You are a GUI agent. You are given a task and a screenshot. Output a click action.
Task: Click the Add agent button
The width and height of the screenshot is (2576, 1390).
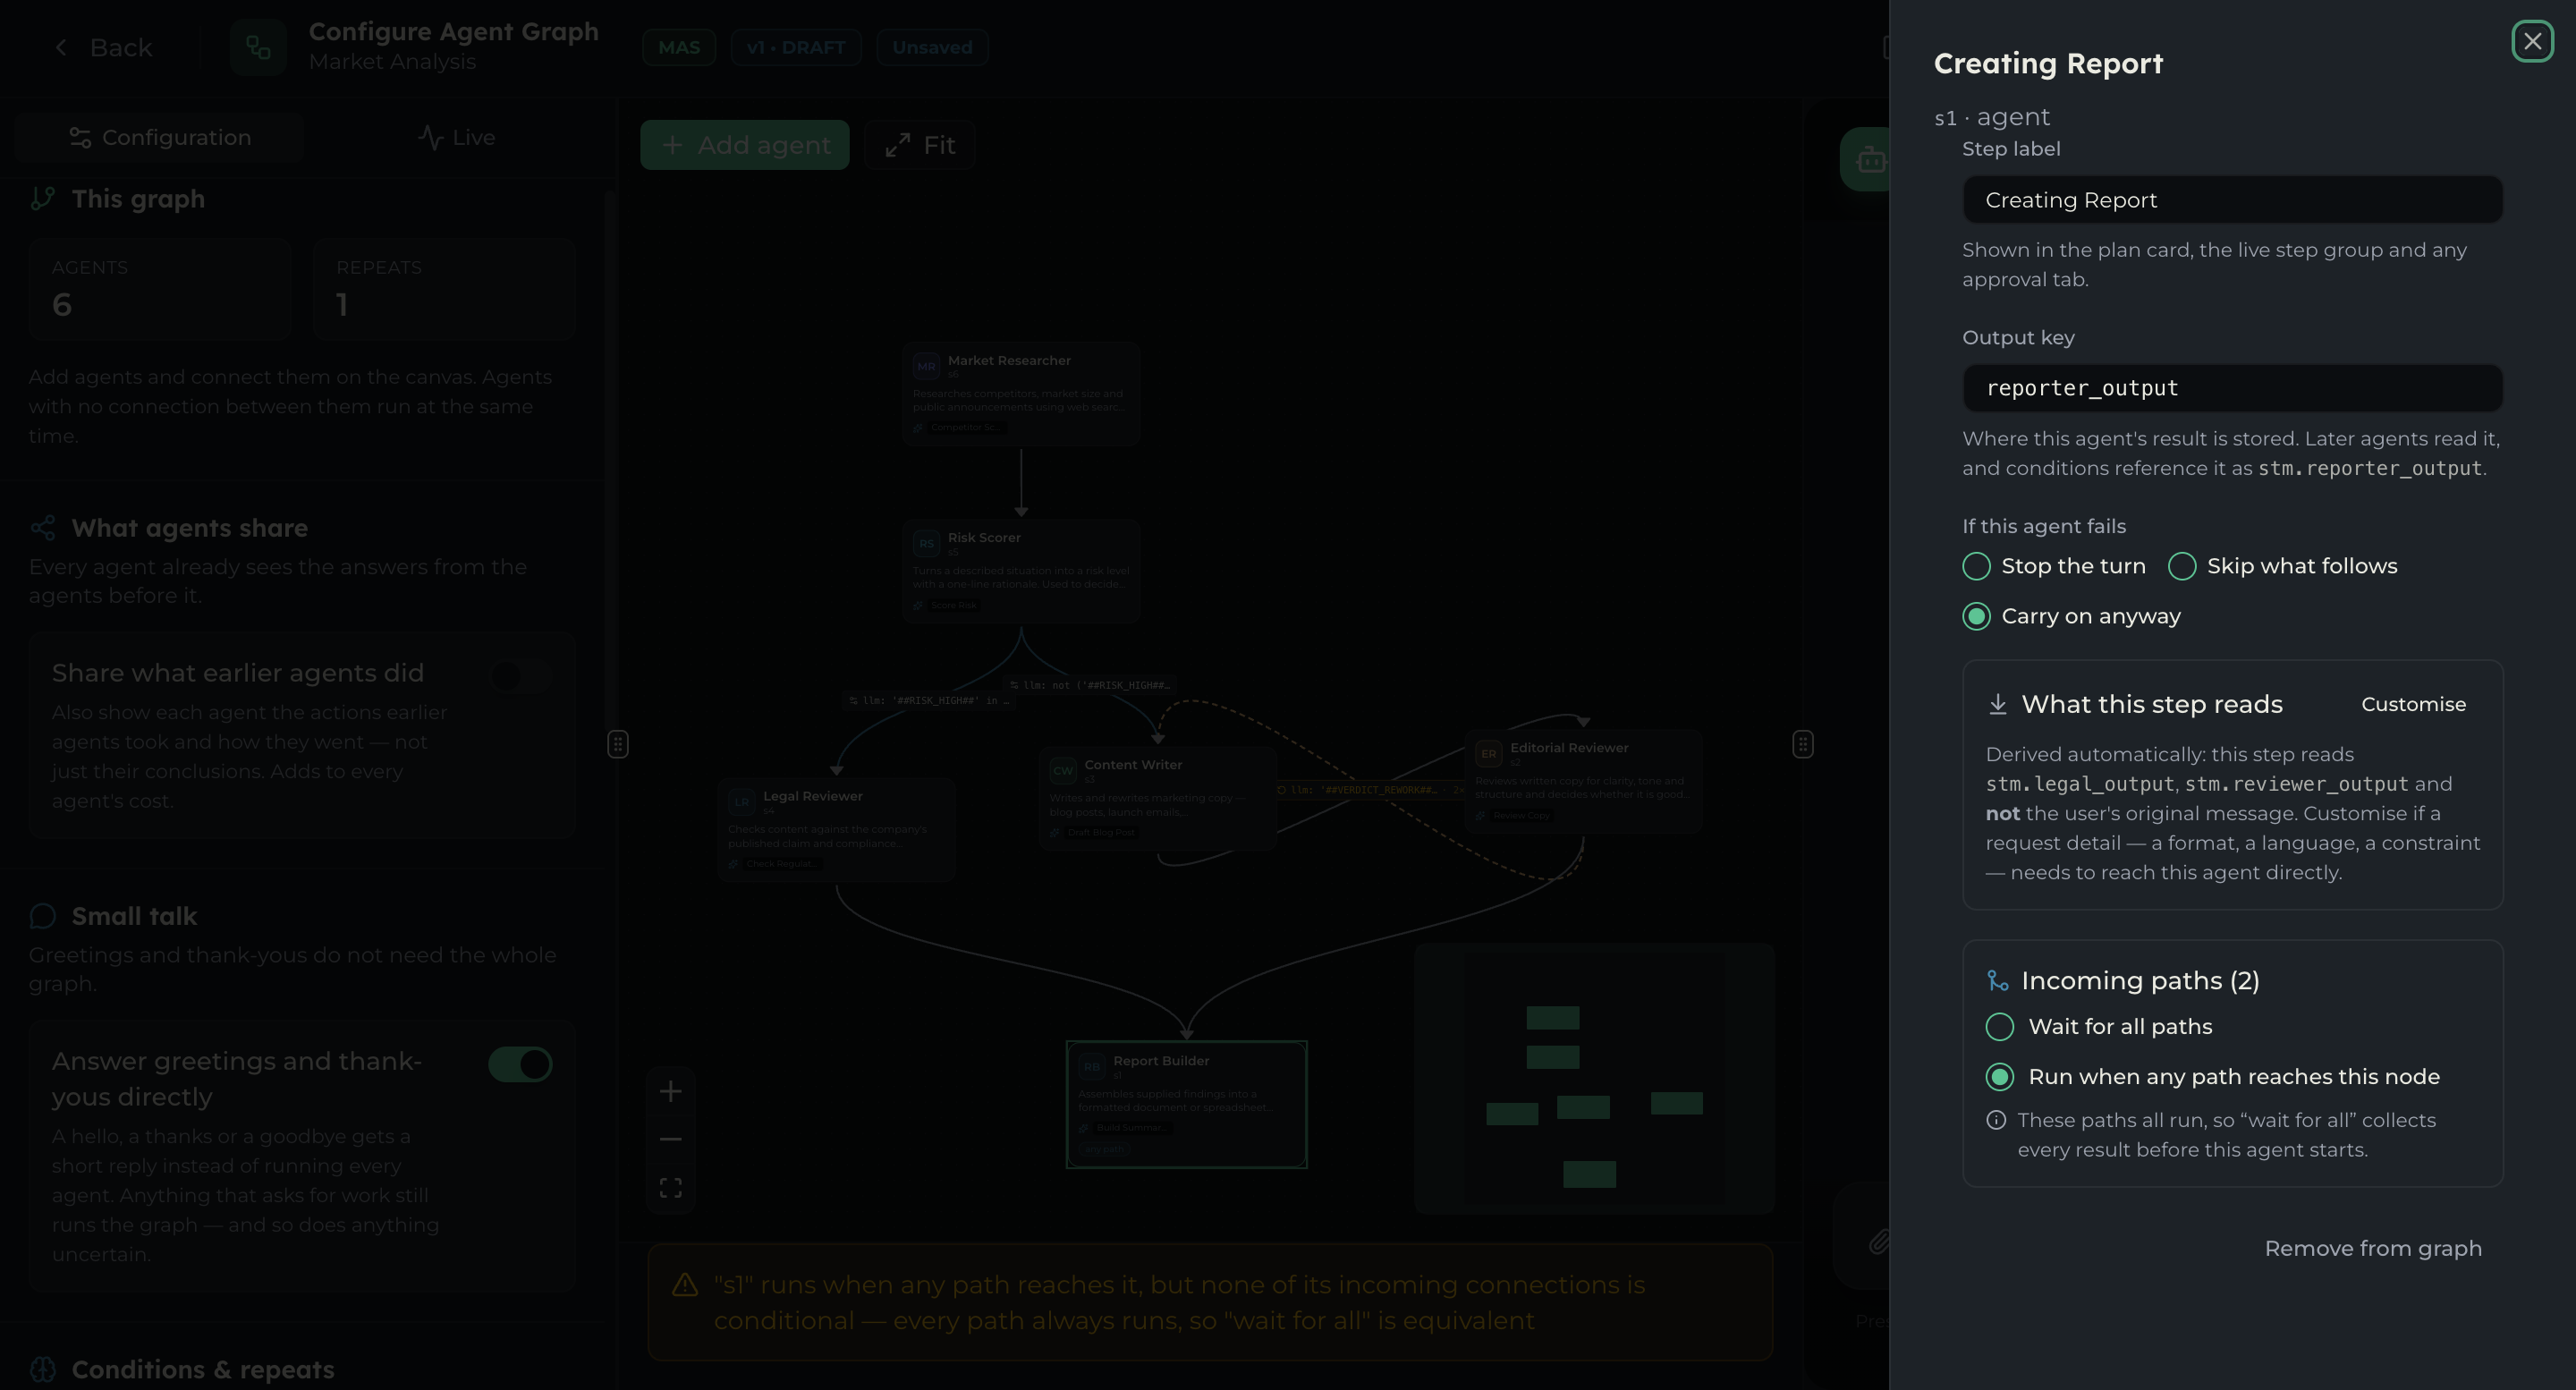point(744,145)
